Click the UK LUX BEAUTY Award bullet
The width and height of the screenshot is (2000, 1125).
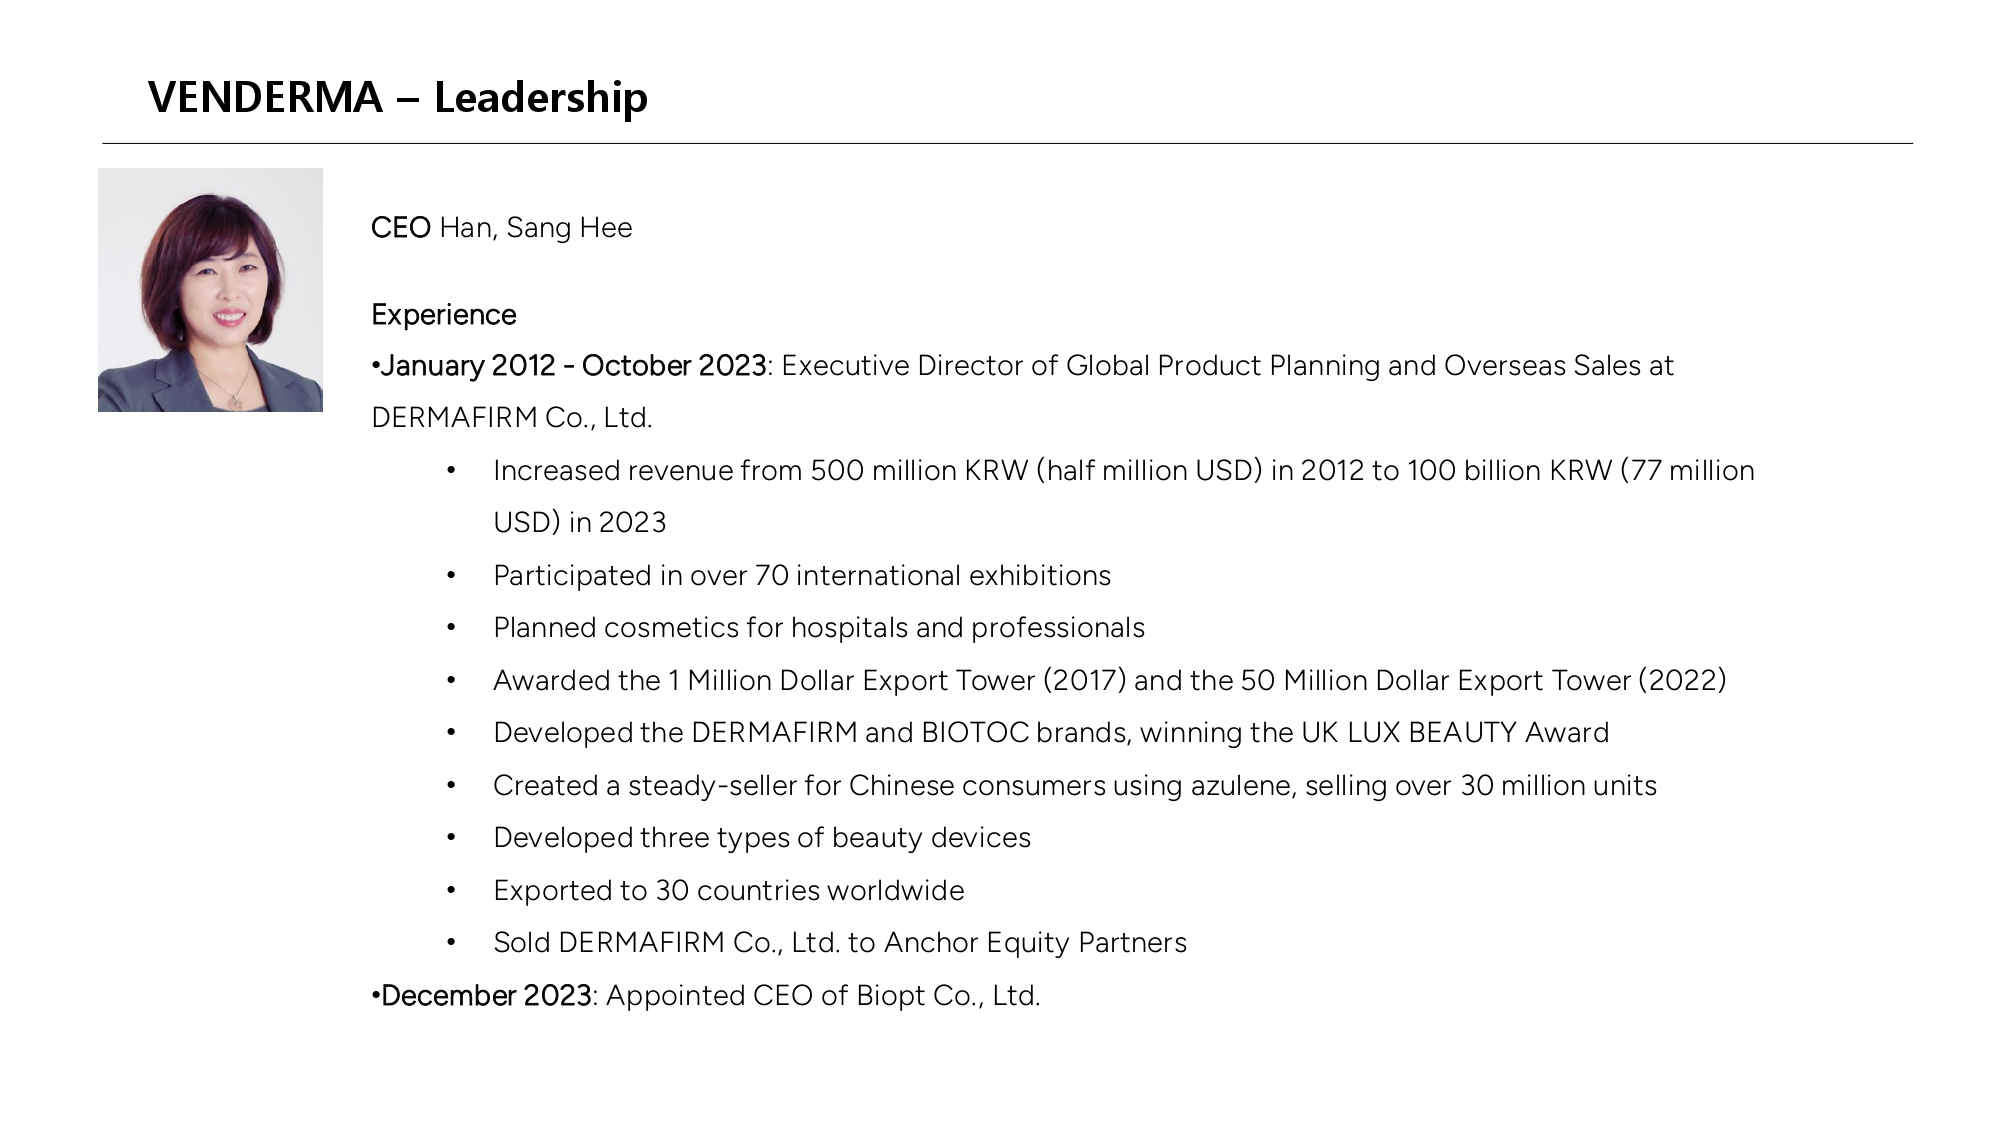tap(1051, 733)
